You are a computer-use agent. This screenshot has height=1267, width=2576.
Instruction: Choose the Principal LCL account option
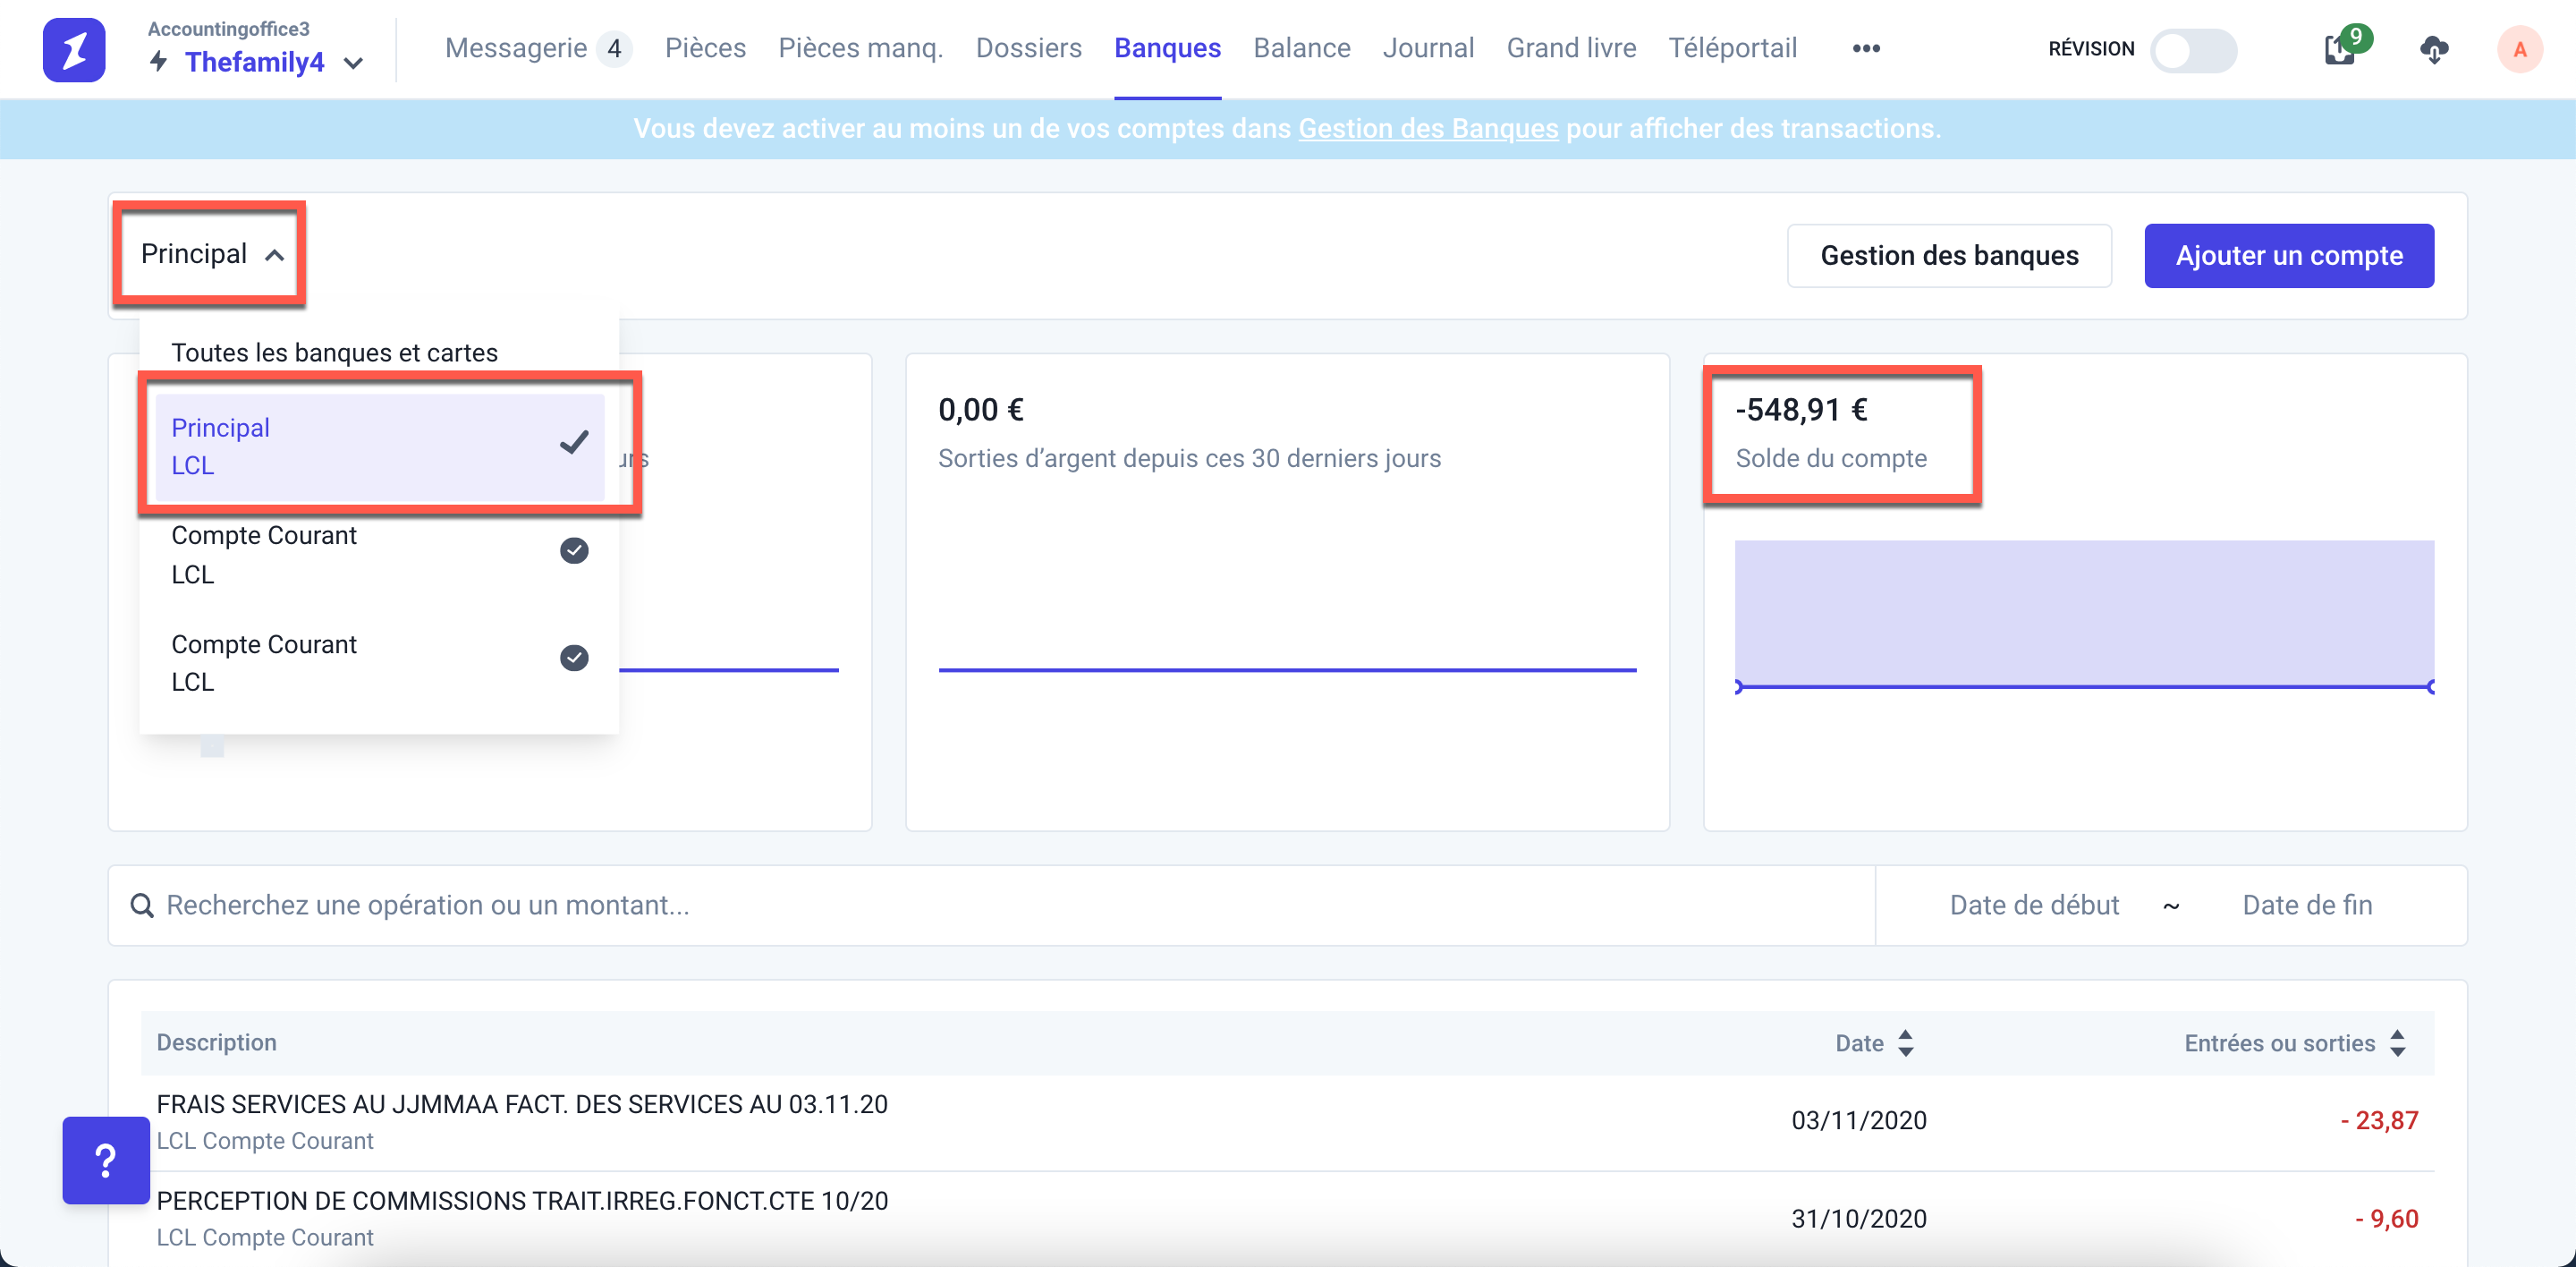point(379,446)
